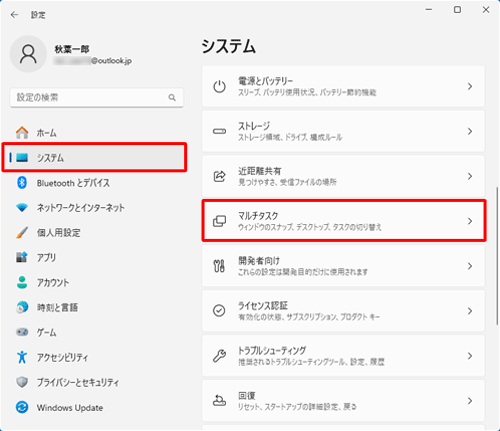Image resolution: width=500 pixels, height=431 pixels.
Task: Click the アカウント person icon
Action: [x=22, y=282]
